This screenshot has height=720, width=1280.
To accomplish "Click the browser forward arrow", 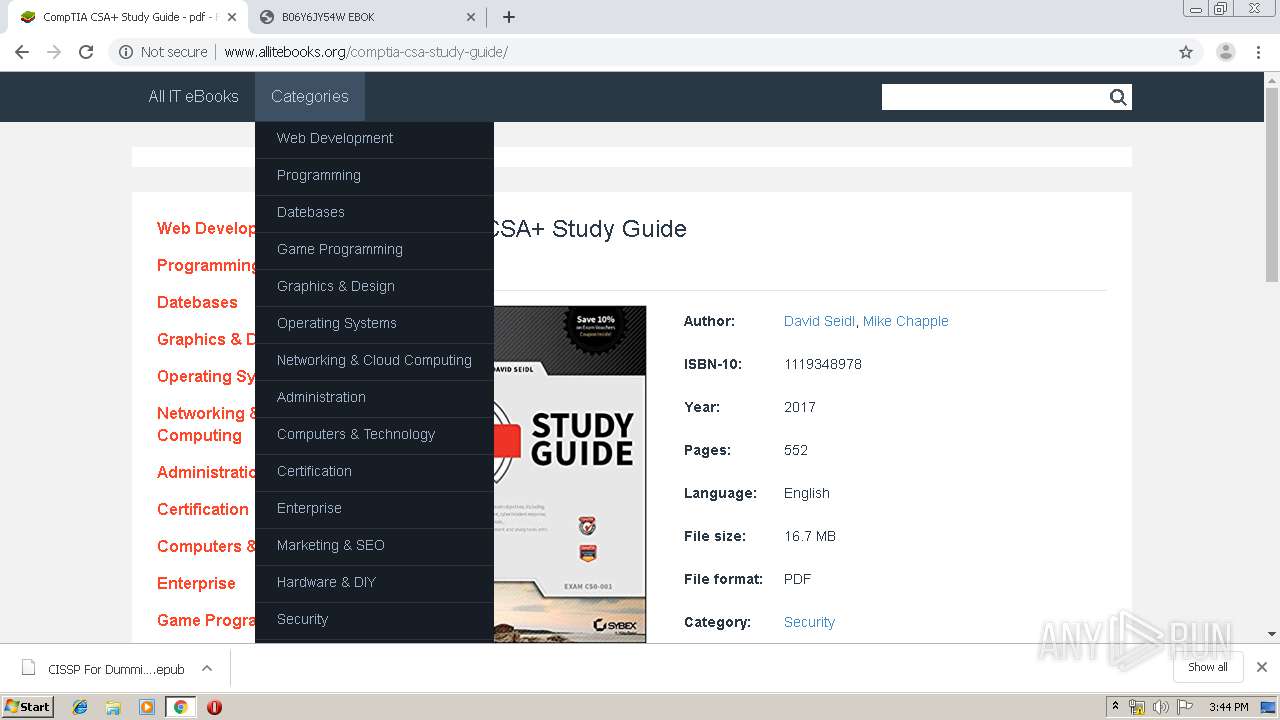I will tap(54, 52).
